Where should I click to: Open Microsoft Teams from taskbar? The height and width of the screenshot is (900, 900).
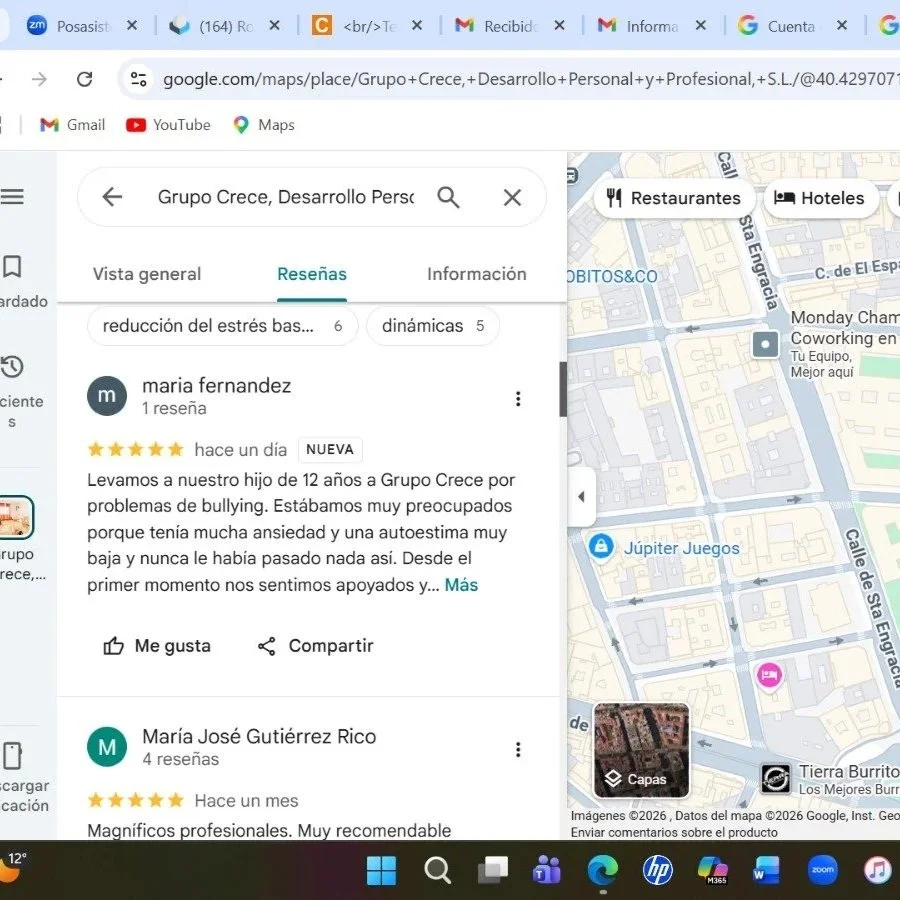tap(547, 870)
